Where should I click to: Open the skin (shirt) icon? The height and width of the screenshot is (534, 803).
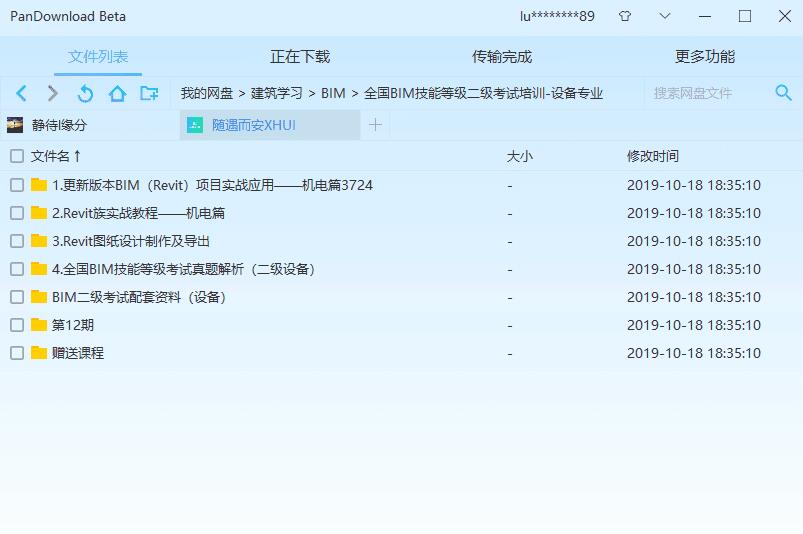pyautogui.click(x=625, y=16)
